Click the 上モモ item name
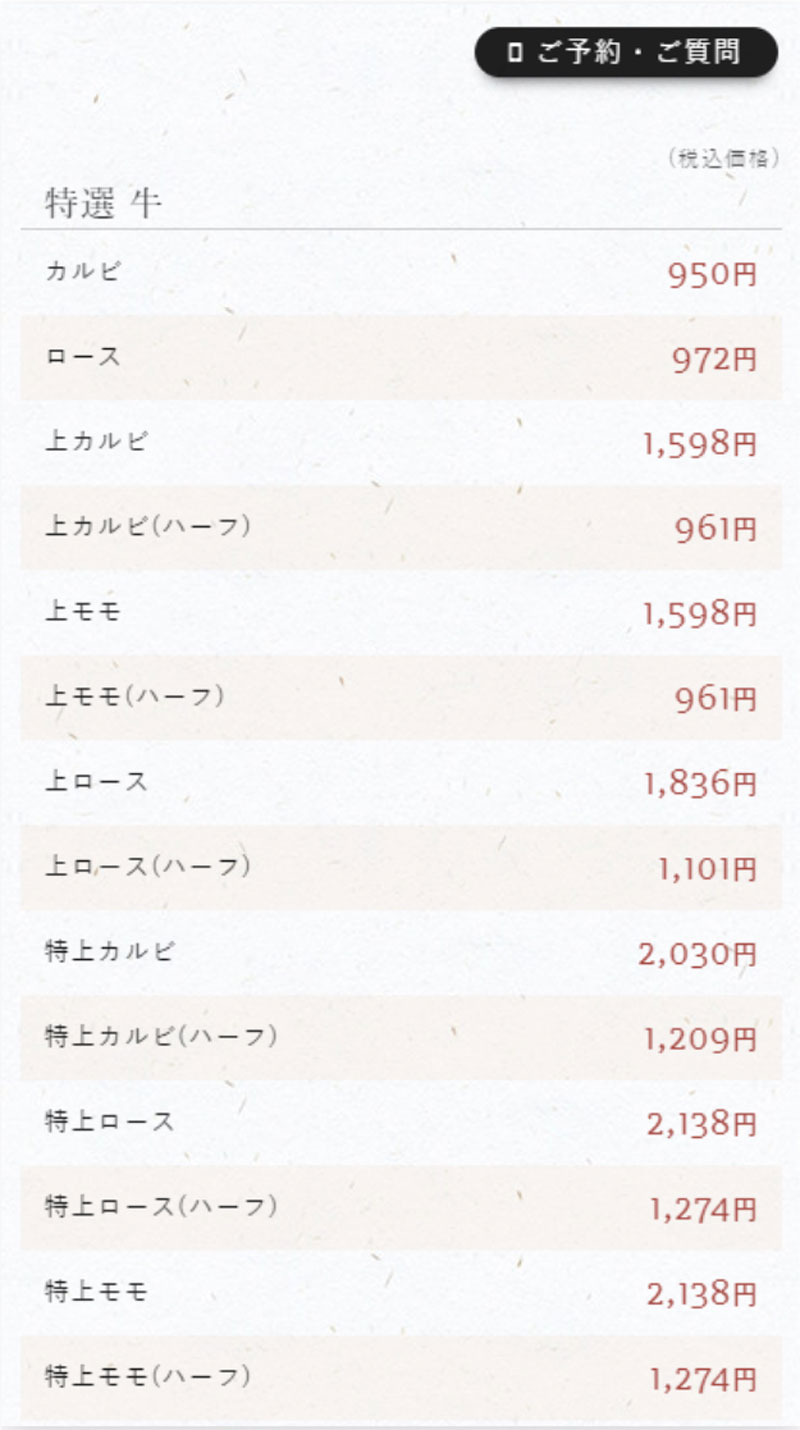 pyautogui.click(x=83, y=611)
